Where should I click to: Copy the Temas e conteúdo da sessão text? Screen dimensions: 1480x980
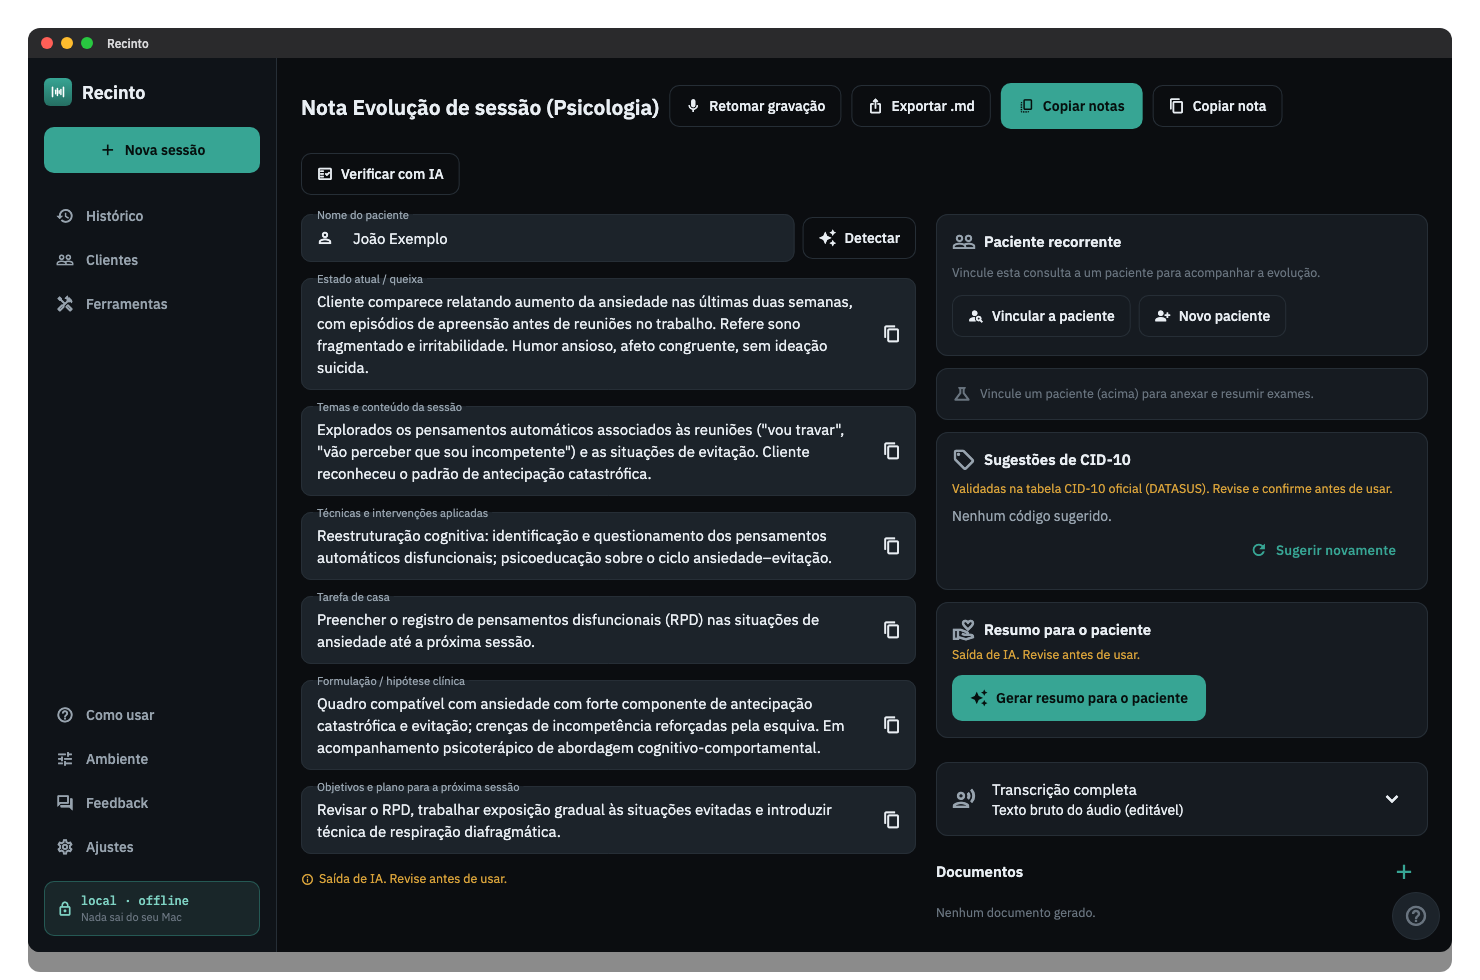pyautogui.click(x=891, y=451)
